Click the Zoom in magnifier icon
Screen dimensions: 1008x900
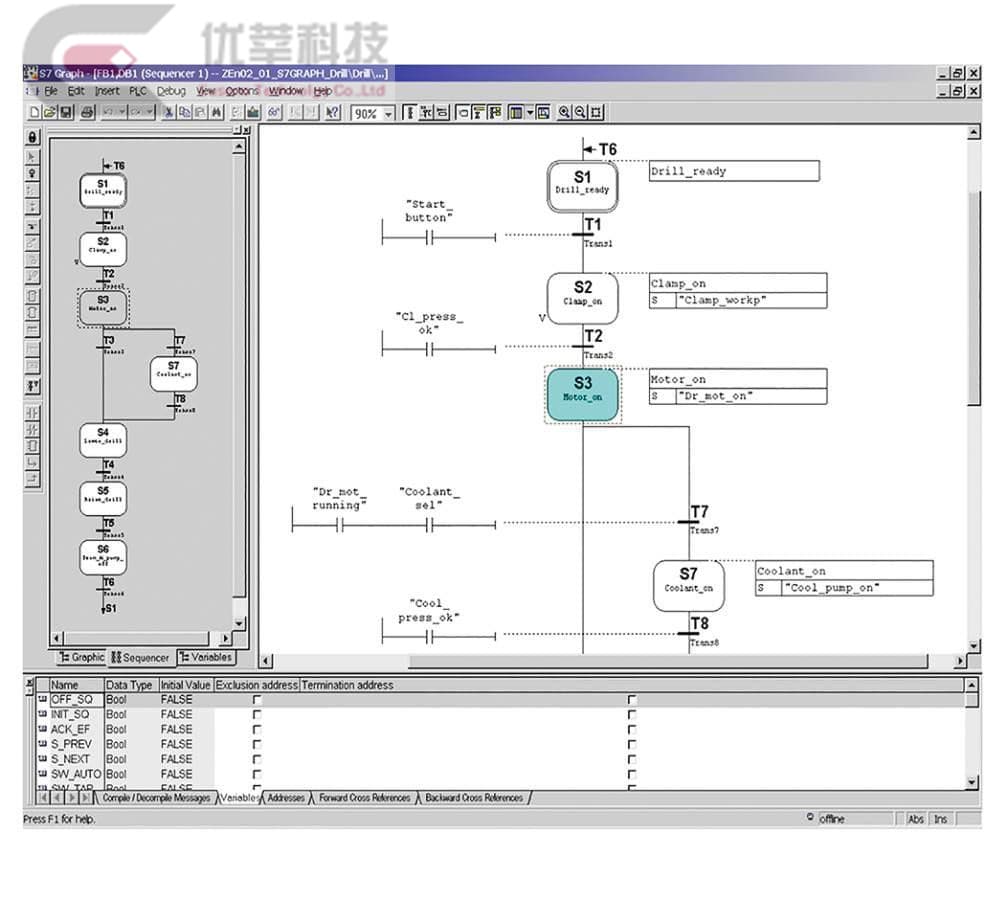tap(564, 113)
